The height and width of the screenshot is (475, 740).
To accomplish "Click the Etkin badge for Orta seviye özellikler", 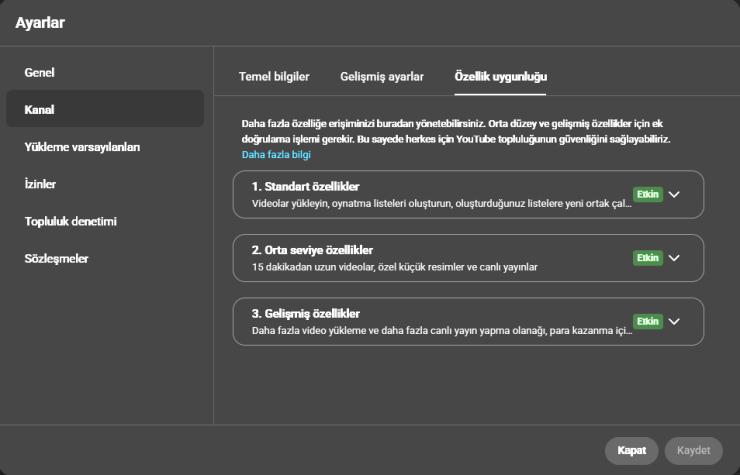I will coord(647,258).
